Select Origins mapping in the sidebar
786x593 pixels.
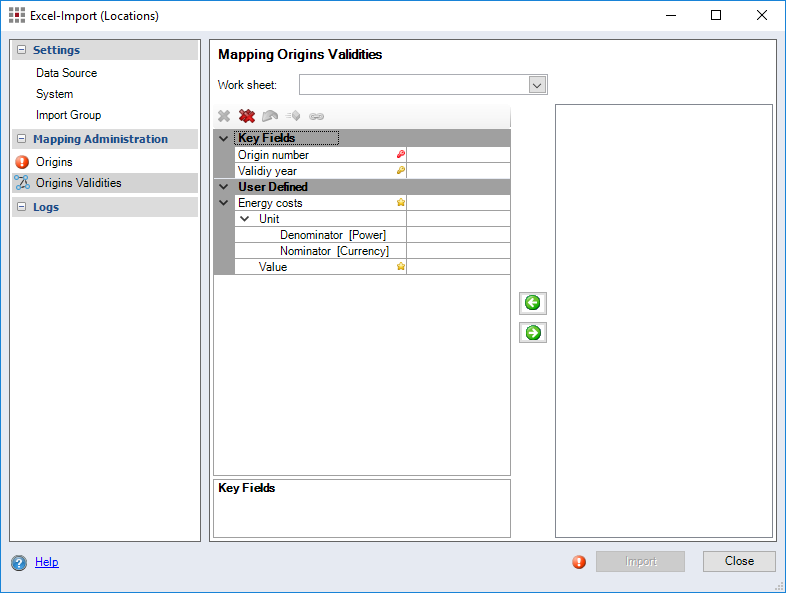[54, 162]
